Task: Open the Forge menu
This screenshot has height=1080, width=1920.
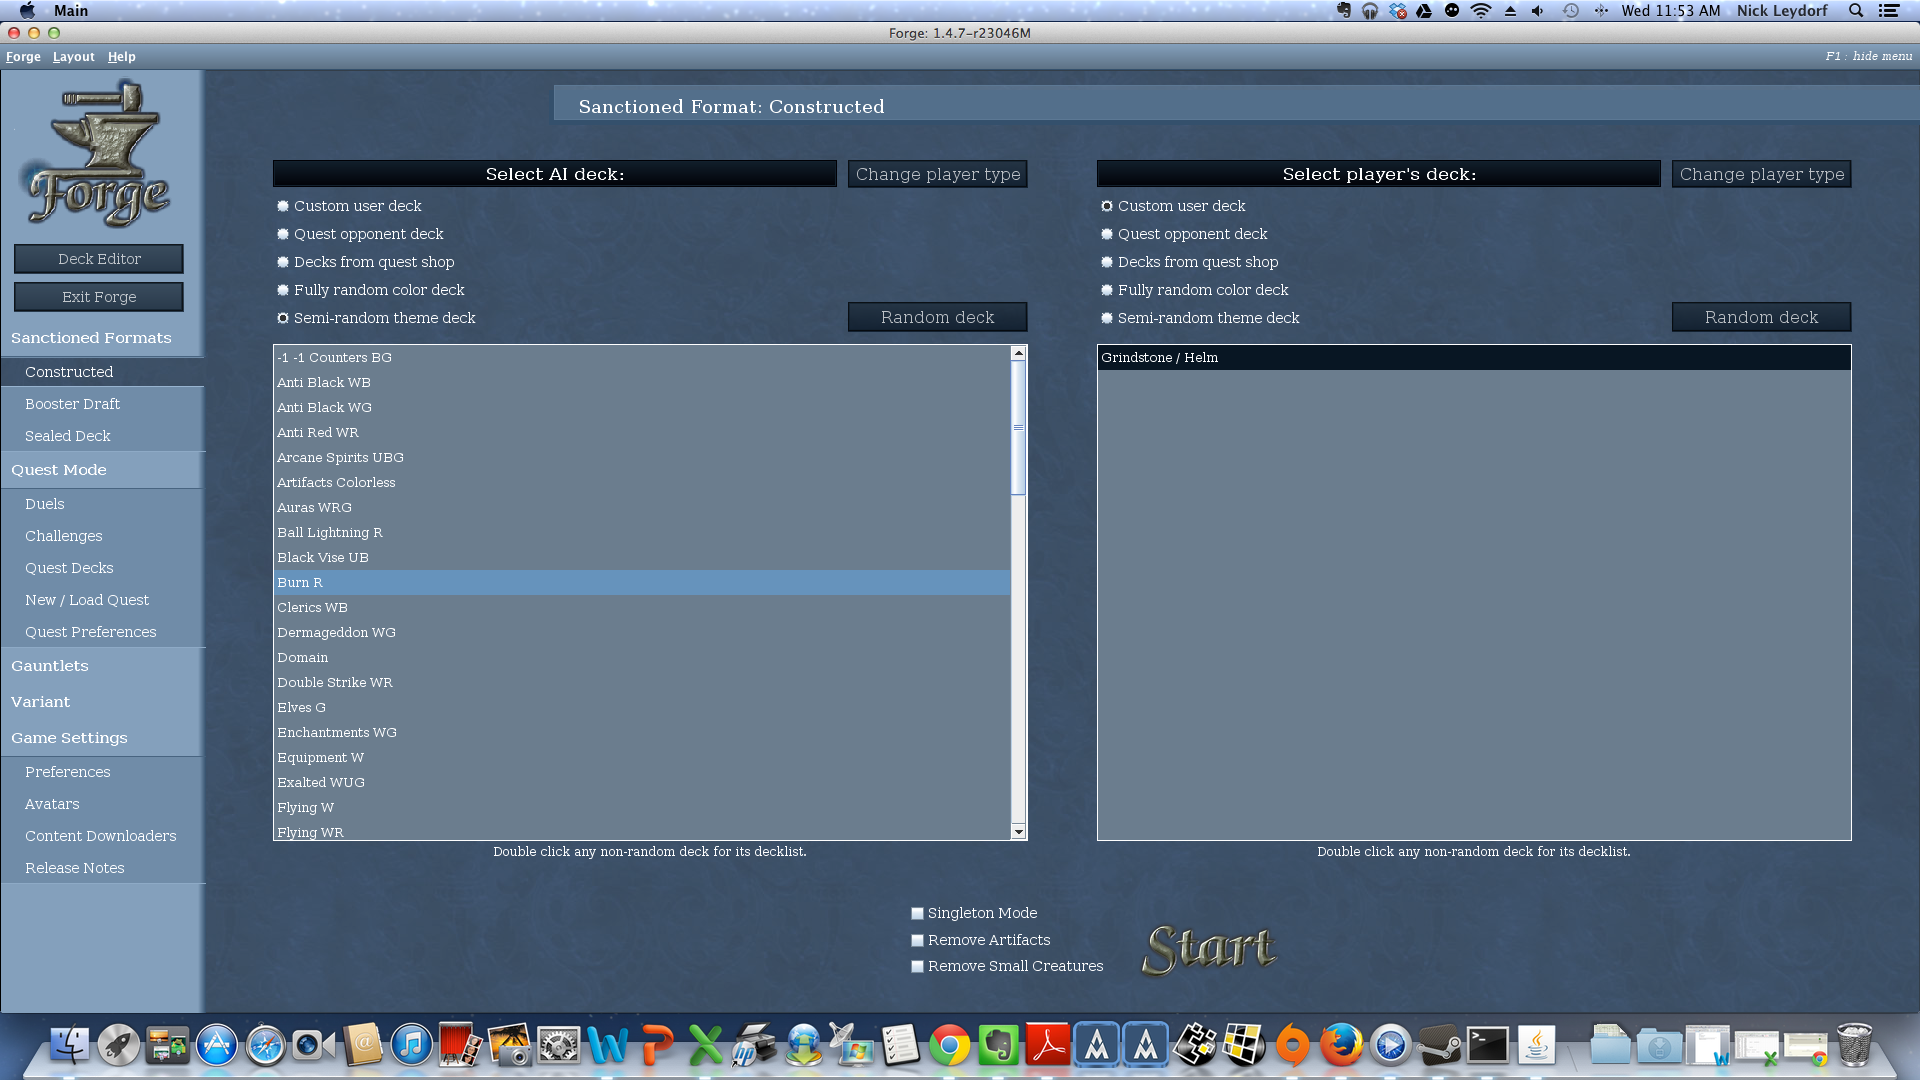Action: click(23, 57)
